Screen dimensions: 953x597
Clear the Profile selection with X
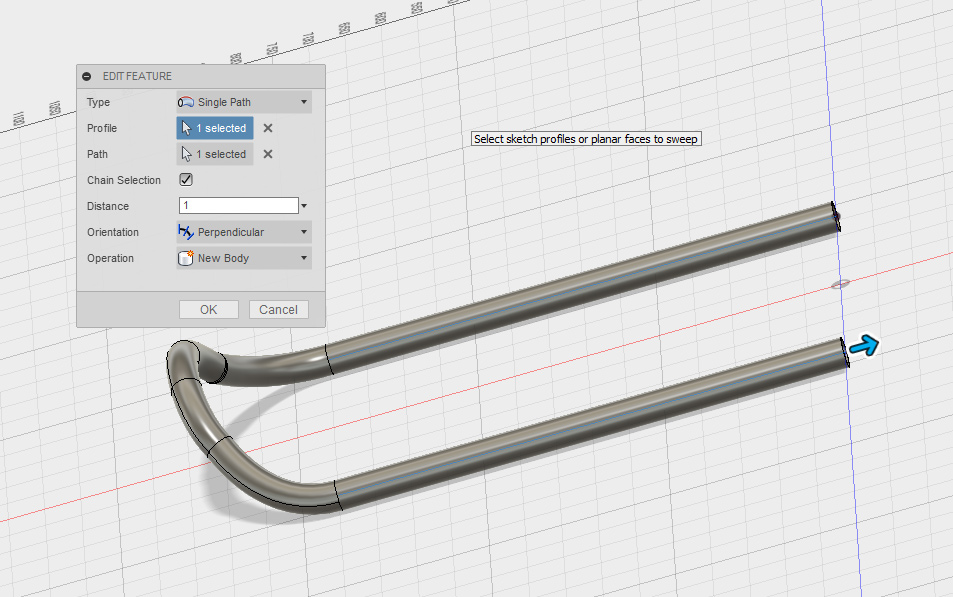point(268,128)
